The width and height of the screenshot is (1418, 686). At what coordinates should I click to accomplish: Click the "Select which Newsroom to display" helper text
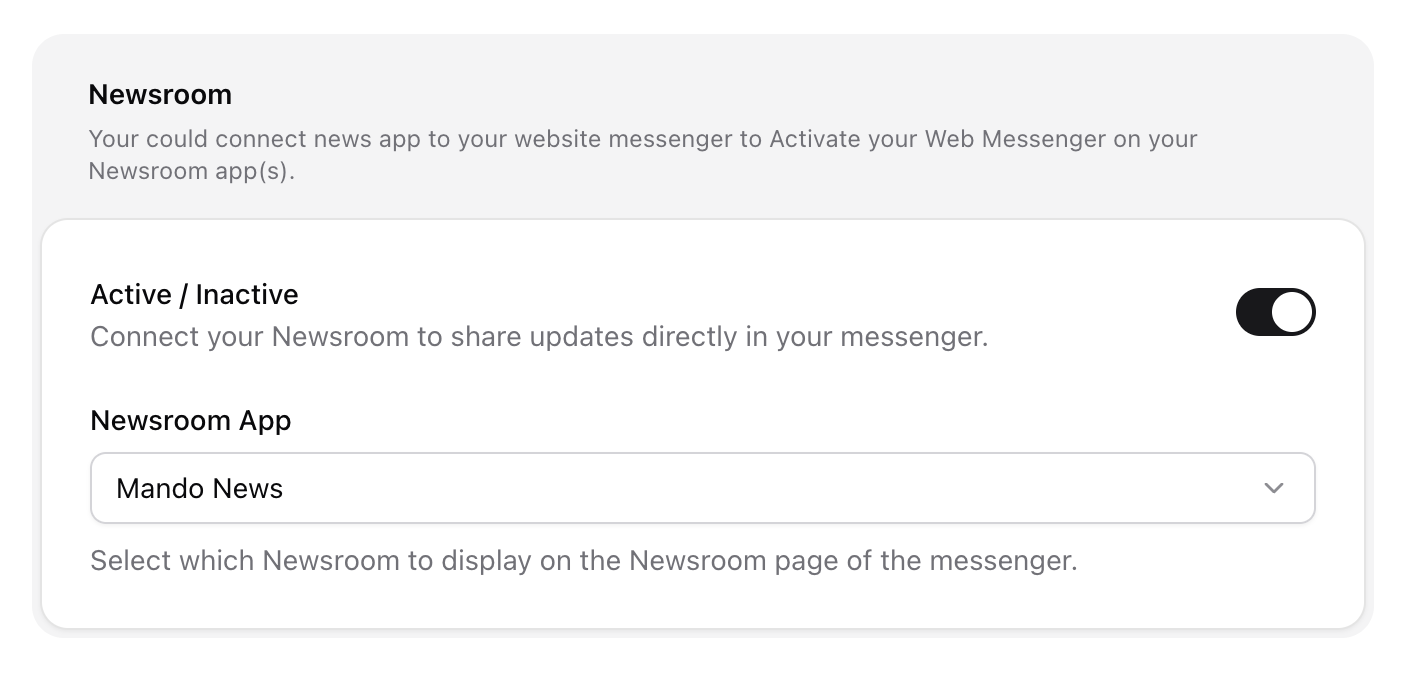(583, 560)
